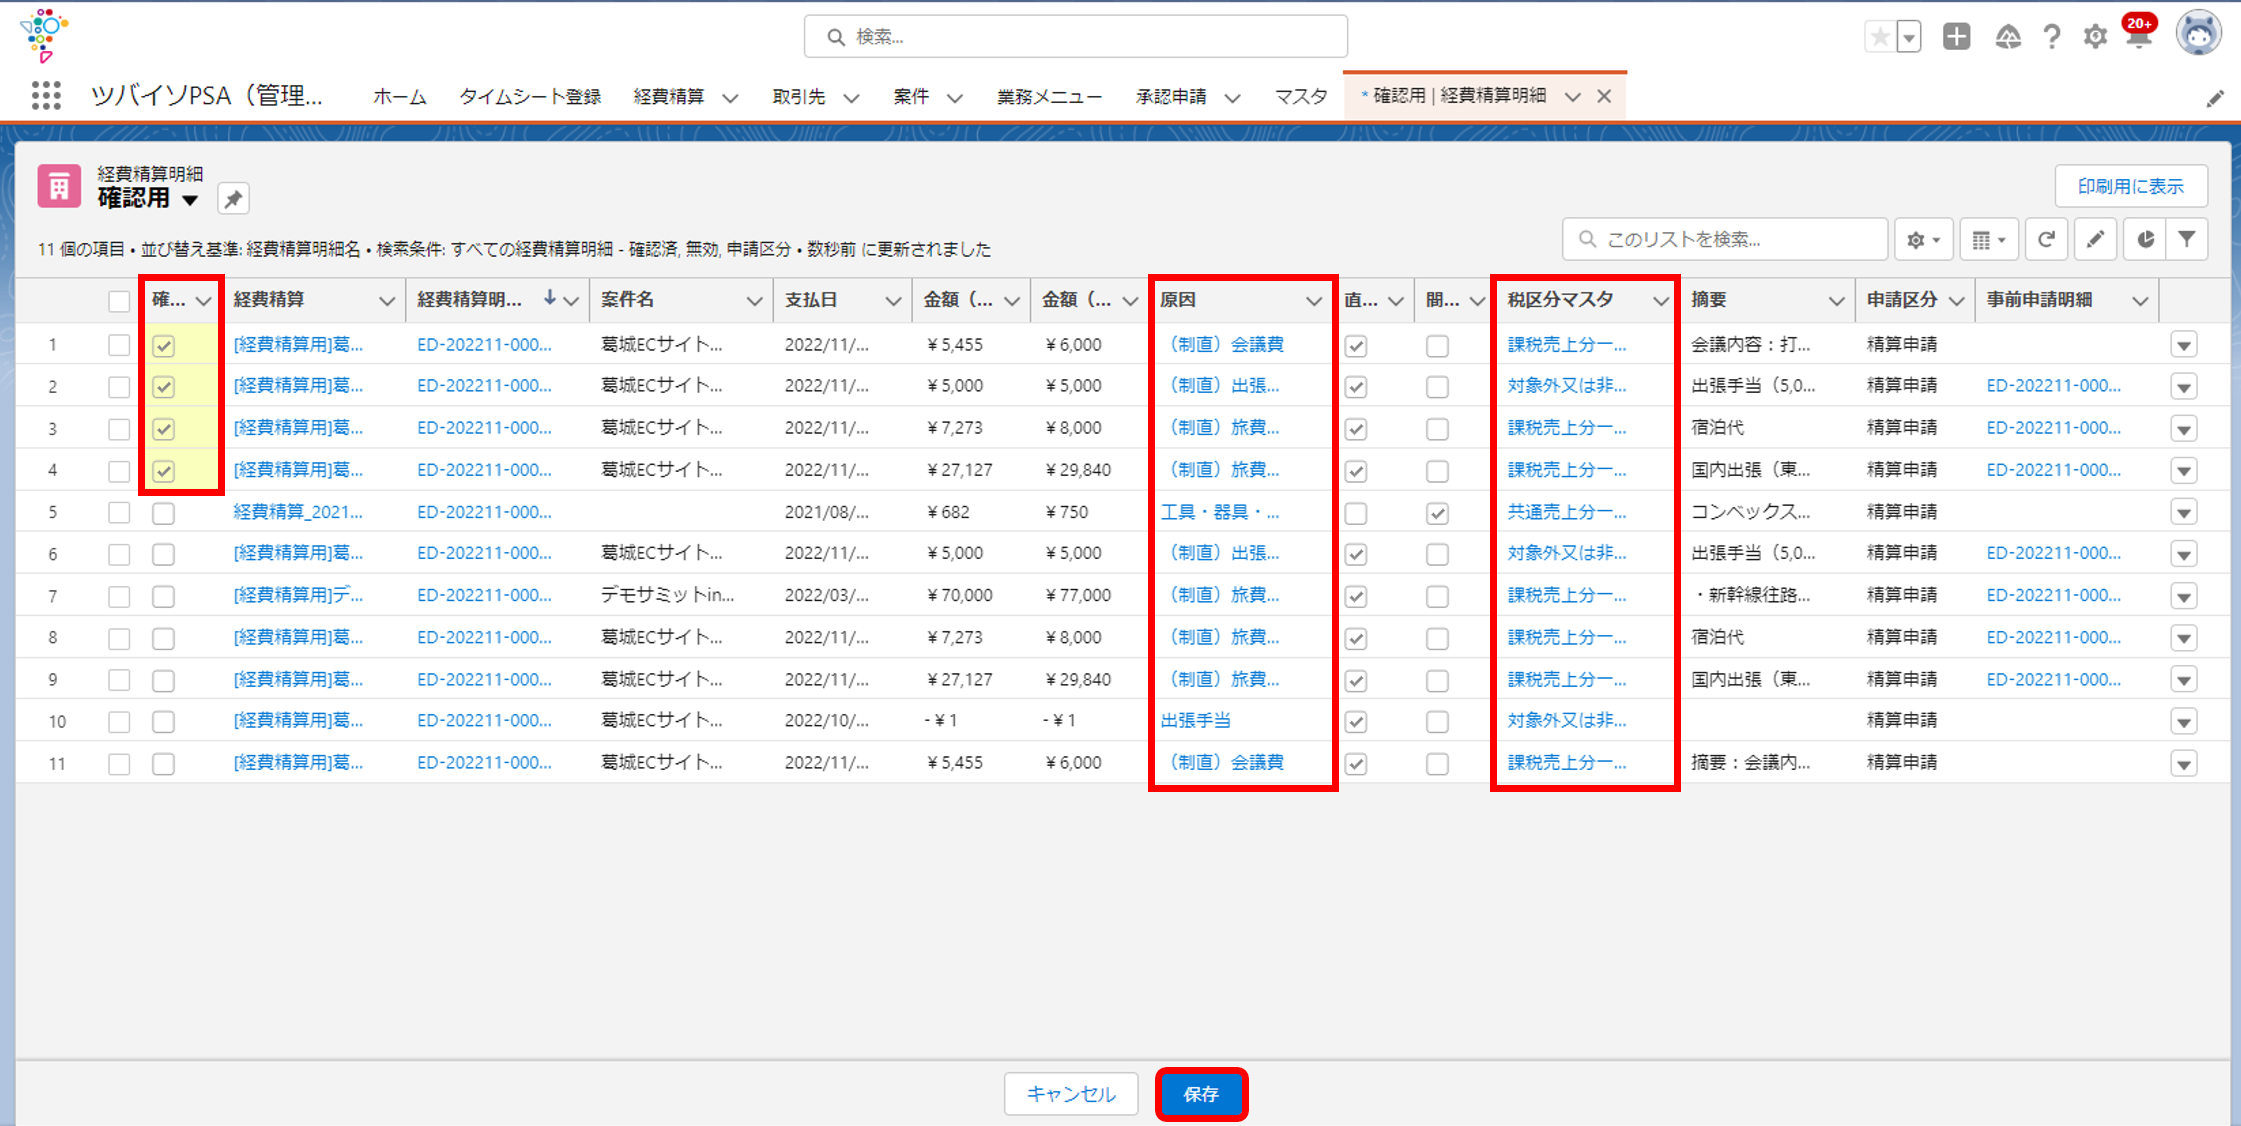This screenshot has height=1126, width=2241.
Task: Open the 共通売上分 tax master link
Action: point(1567,512)
